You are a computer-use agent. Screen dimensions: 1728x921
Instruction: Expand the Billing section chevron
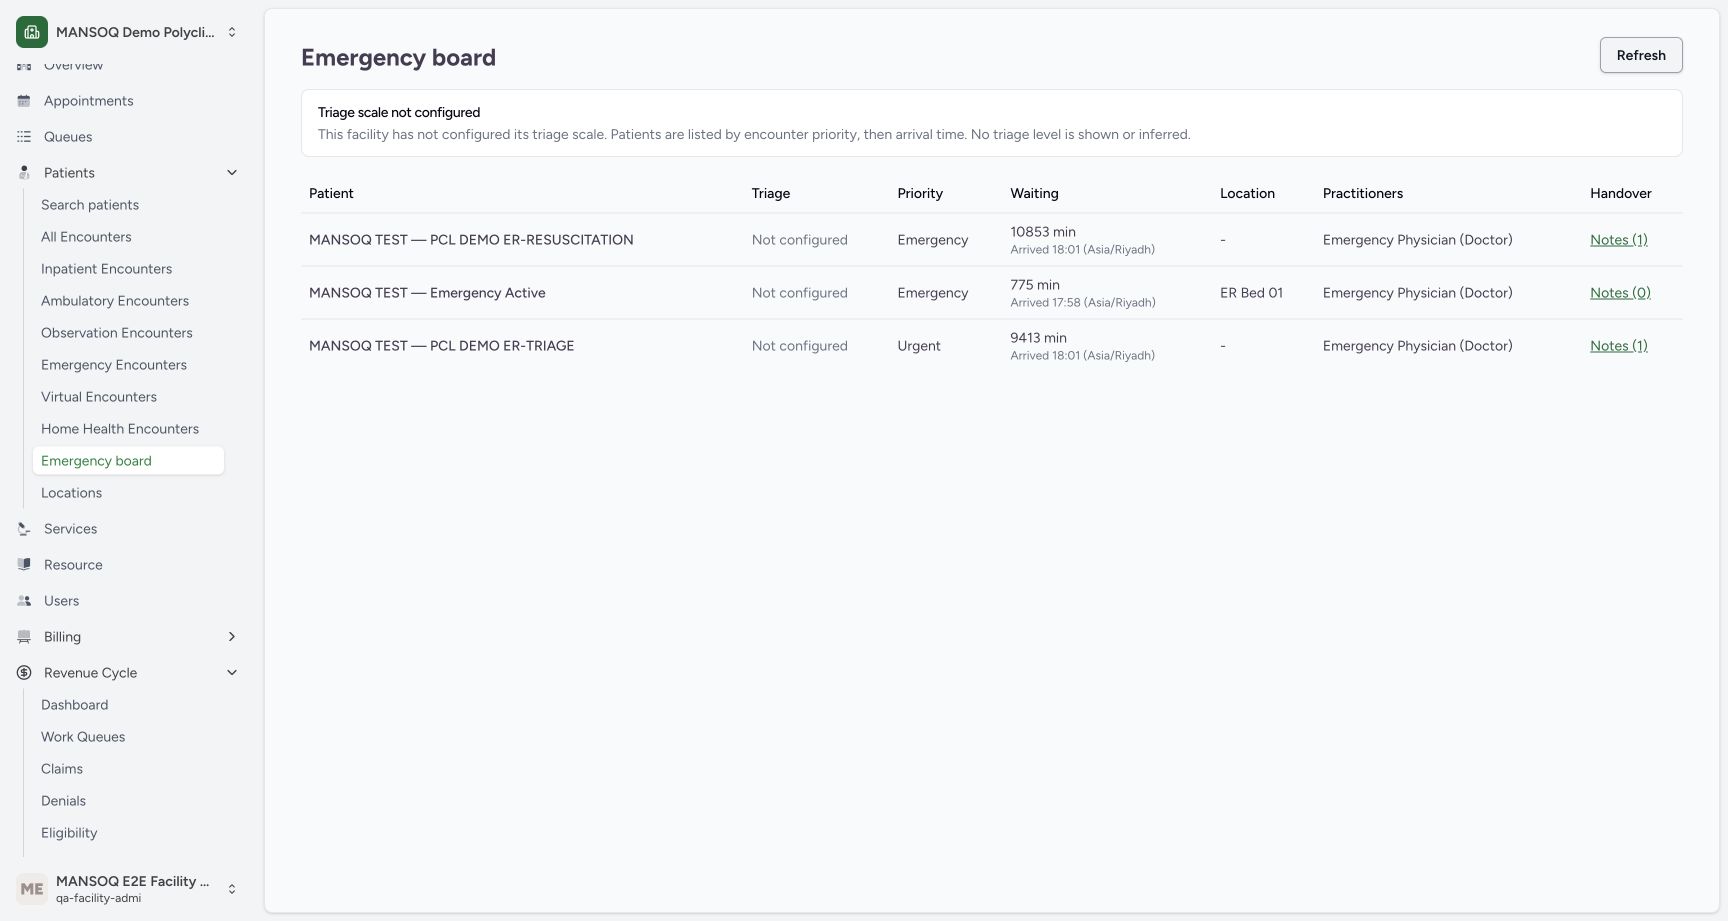(232, 637)
